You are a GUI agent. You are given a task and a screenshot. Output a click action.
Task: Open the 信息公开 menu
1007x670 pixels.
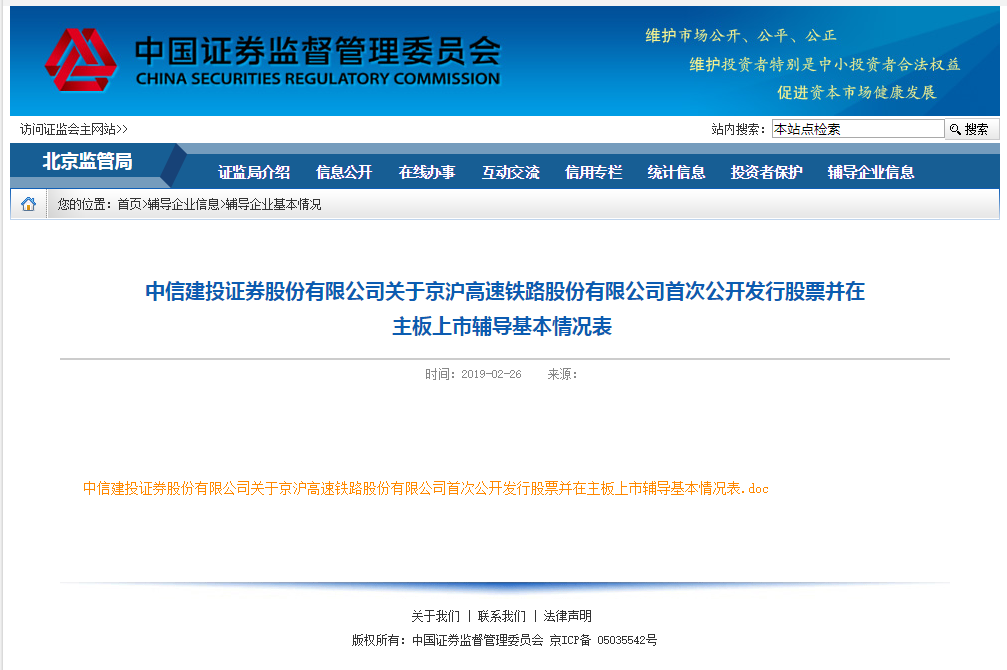(344, 172)
